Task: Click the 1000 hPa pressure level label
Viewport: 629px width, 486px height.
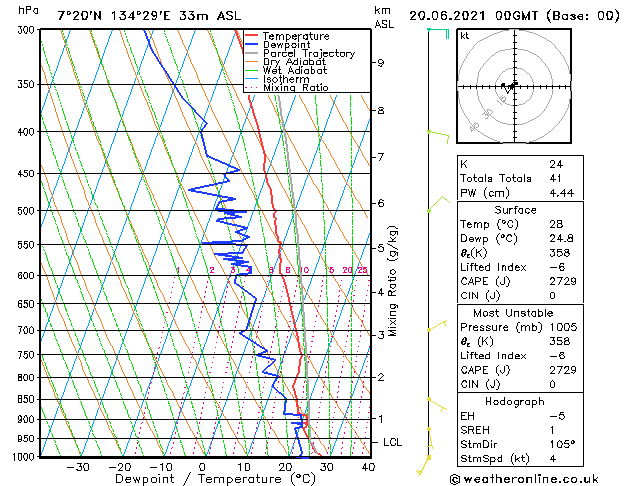Action: tap(24, 457)
